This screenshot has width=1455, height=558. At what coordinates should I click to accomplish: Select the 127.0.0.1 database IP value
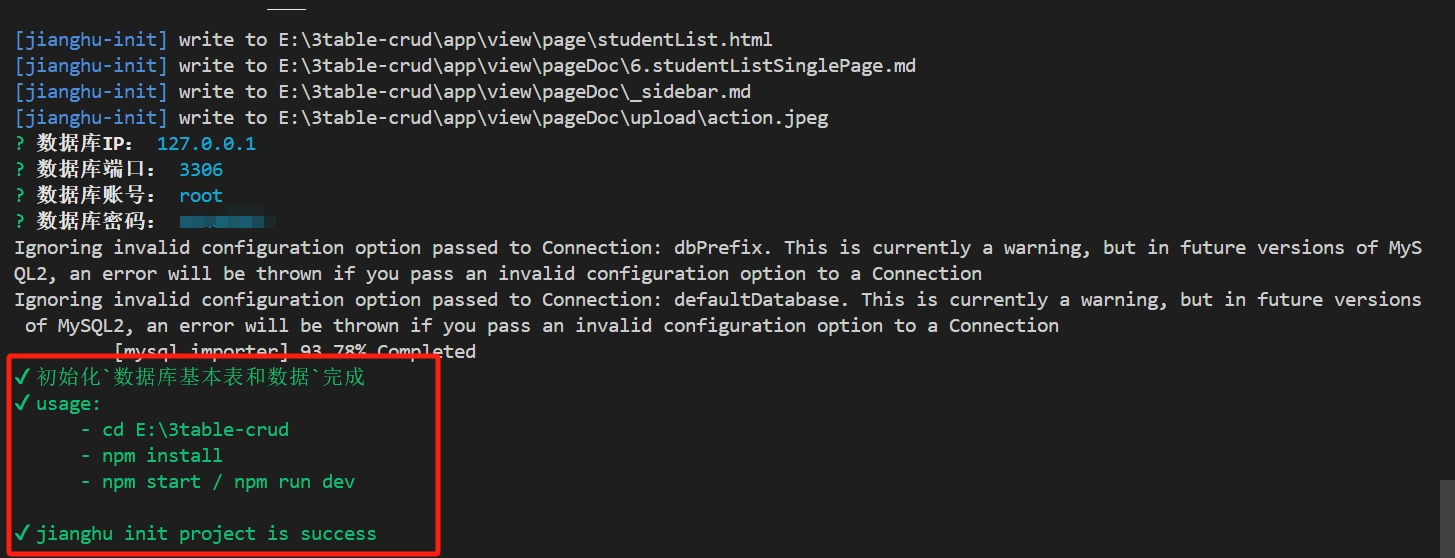(206, 143)
